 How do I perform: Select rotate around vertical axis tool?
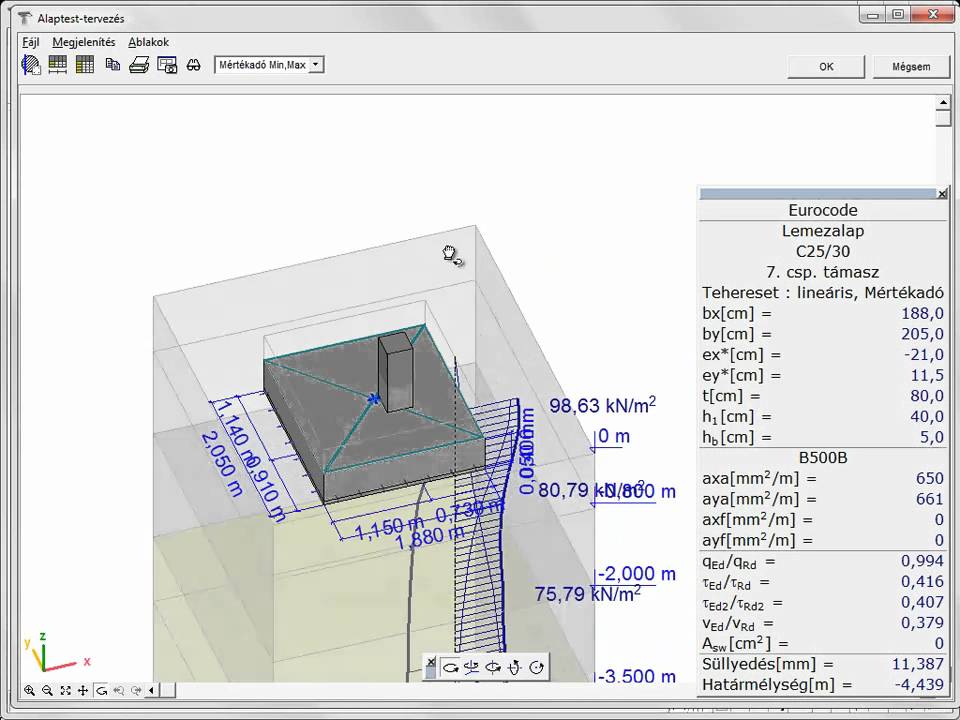click(x=493, y=667)
